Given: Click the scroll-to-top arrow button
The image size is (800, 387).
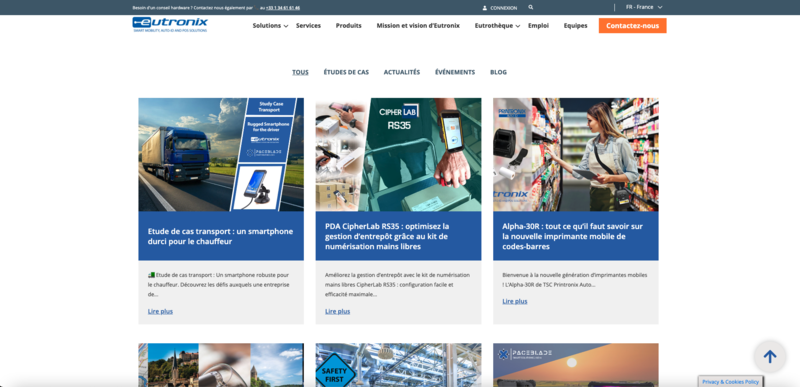Looking at the screenshot, I should pyautogui.click(x=770, y=356).
